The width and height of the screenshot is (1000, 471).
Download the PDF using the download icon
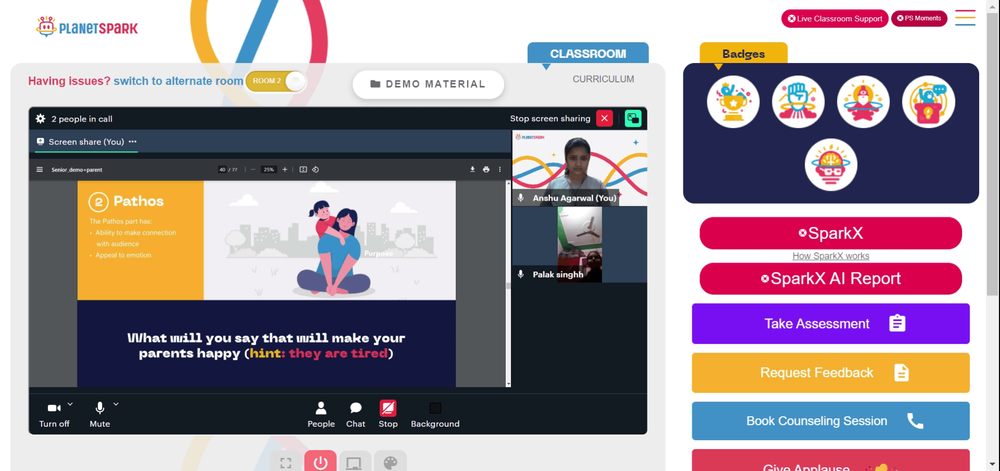point(473,170)
